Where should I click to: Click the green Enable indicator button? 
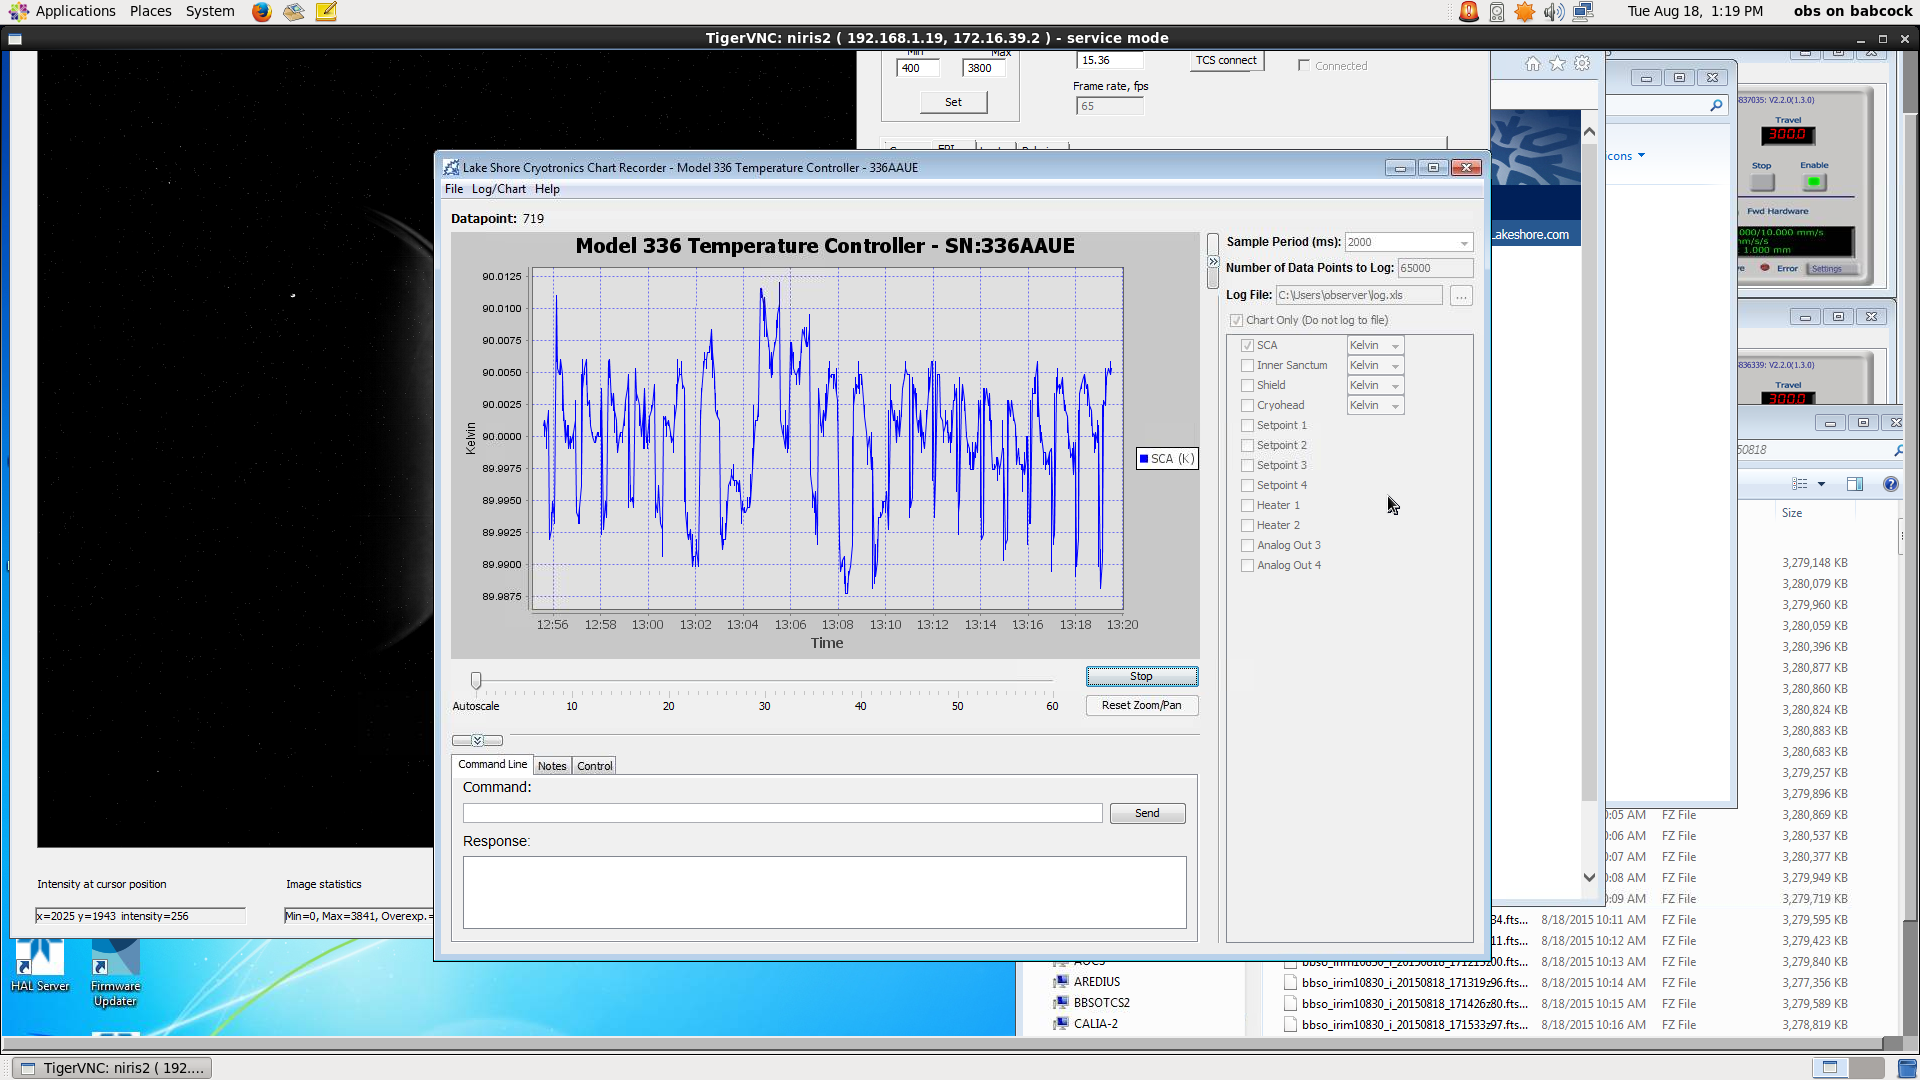[1814, 182]
